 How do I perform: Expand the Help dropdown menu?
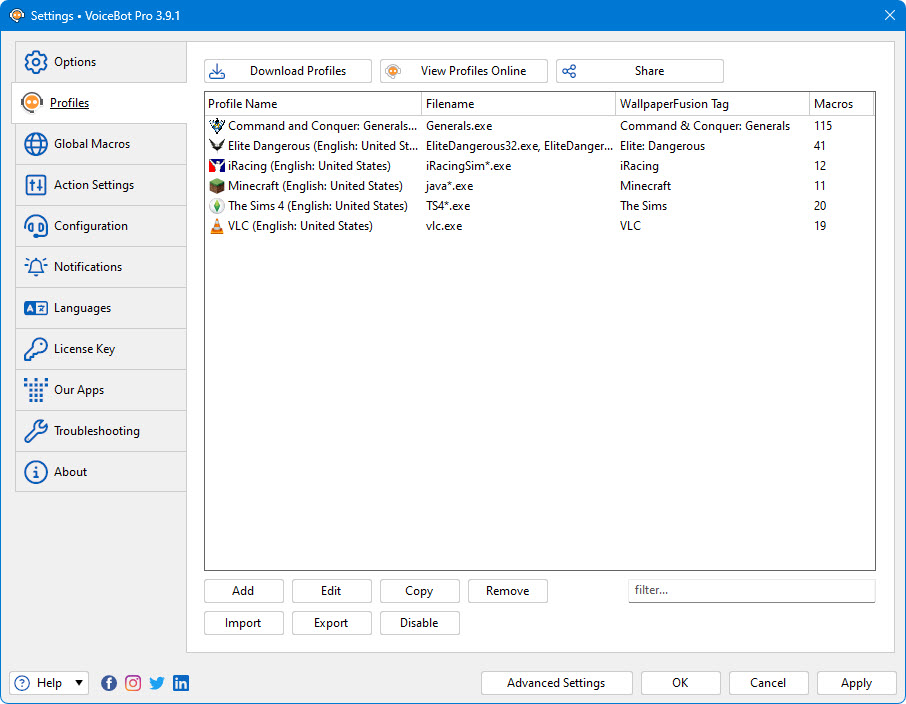click(78, 683)
